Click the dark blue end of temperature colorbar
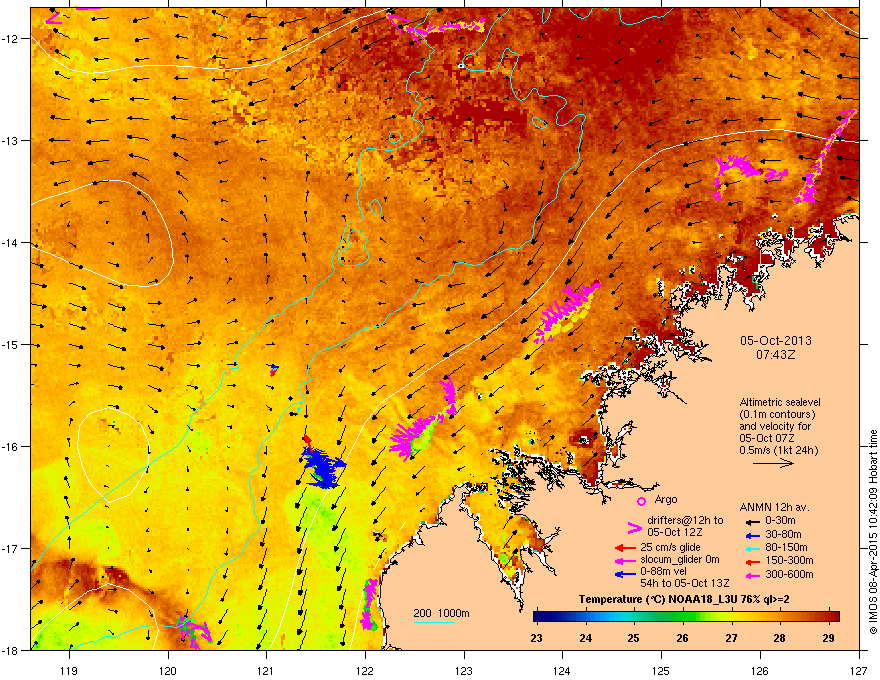880x680 pixels. [540, 617]
